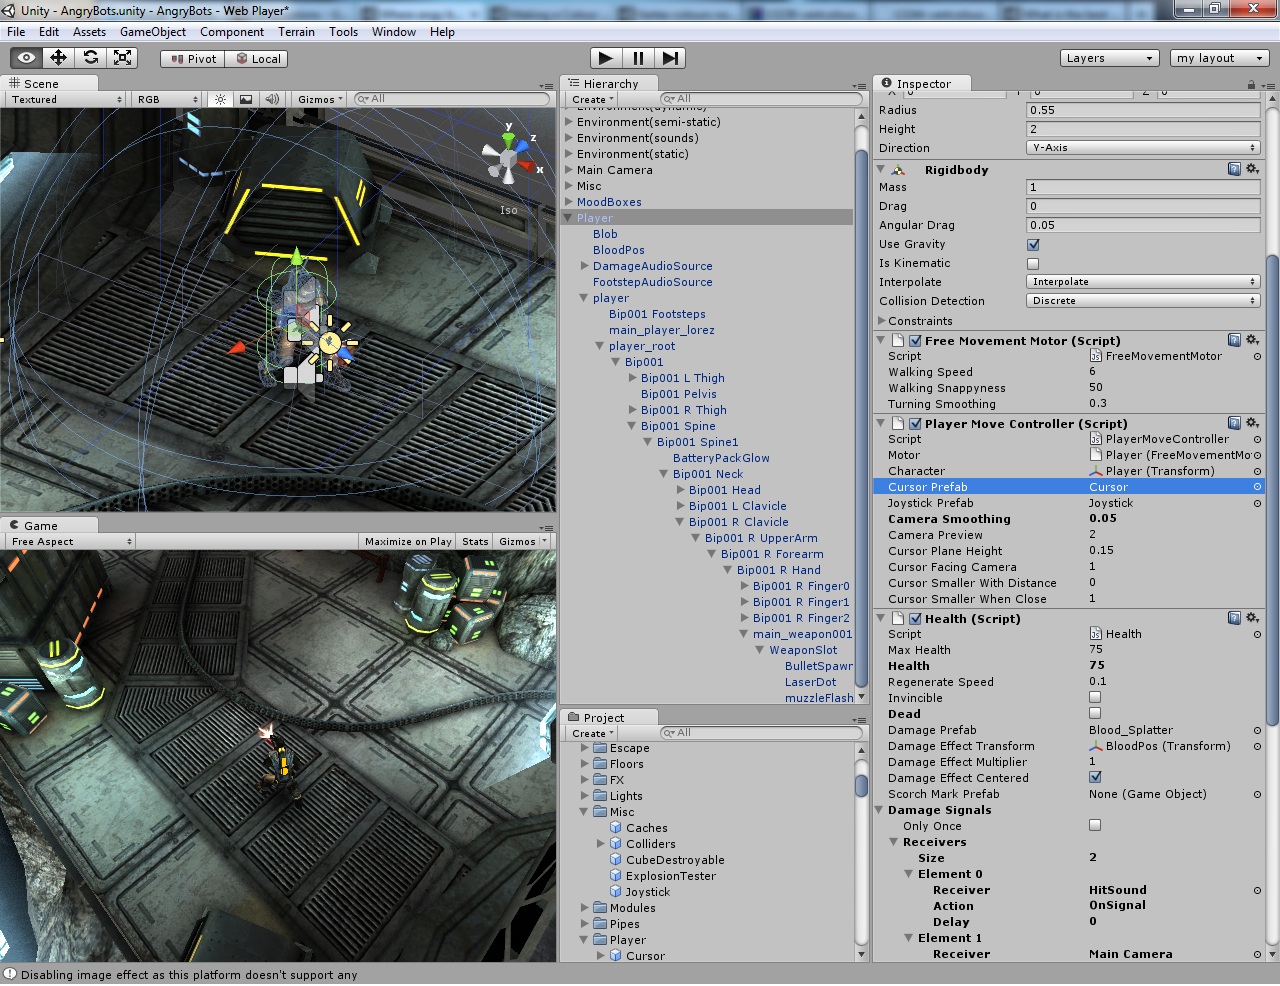1280x986 pixels.
Task: Open the Terrain menu
Action: (296, 32)
